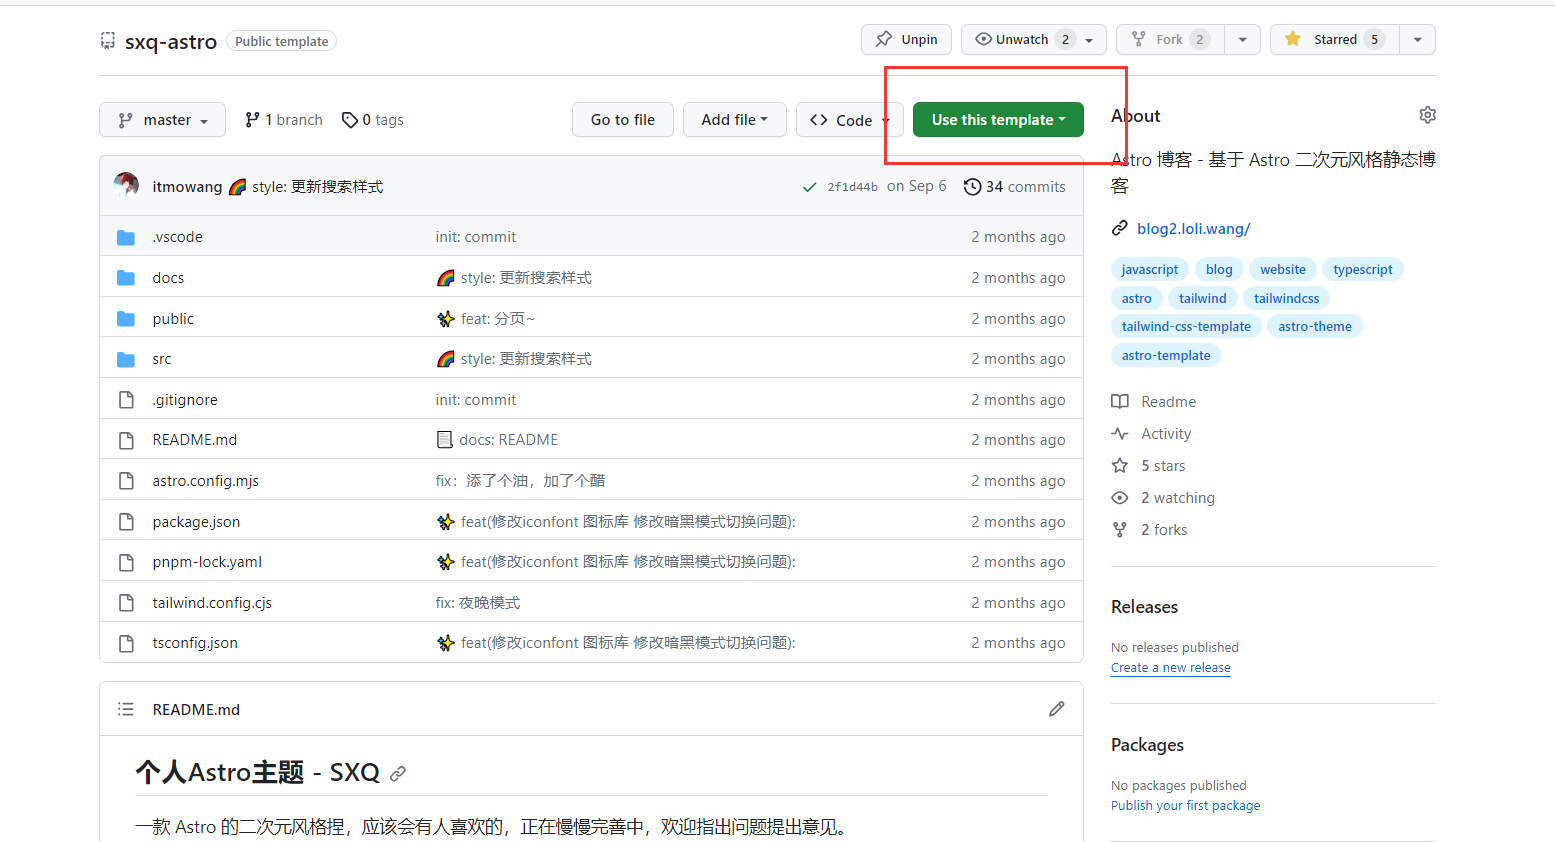Click the Packages heading link
Image resolution: width=1555 pixels, height=842 pixels.
click(1147, 745)
